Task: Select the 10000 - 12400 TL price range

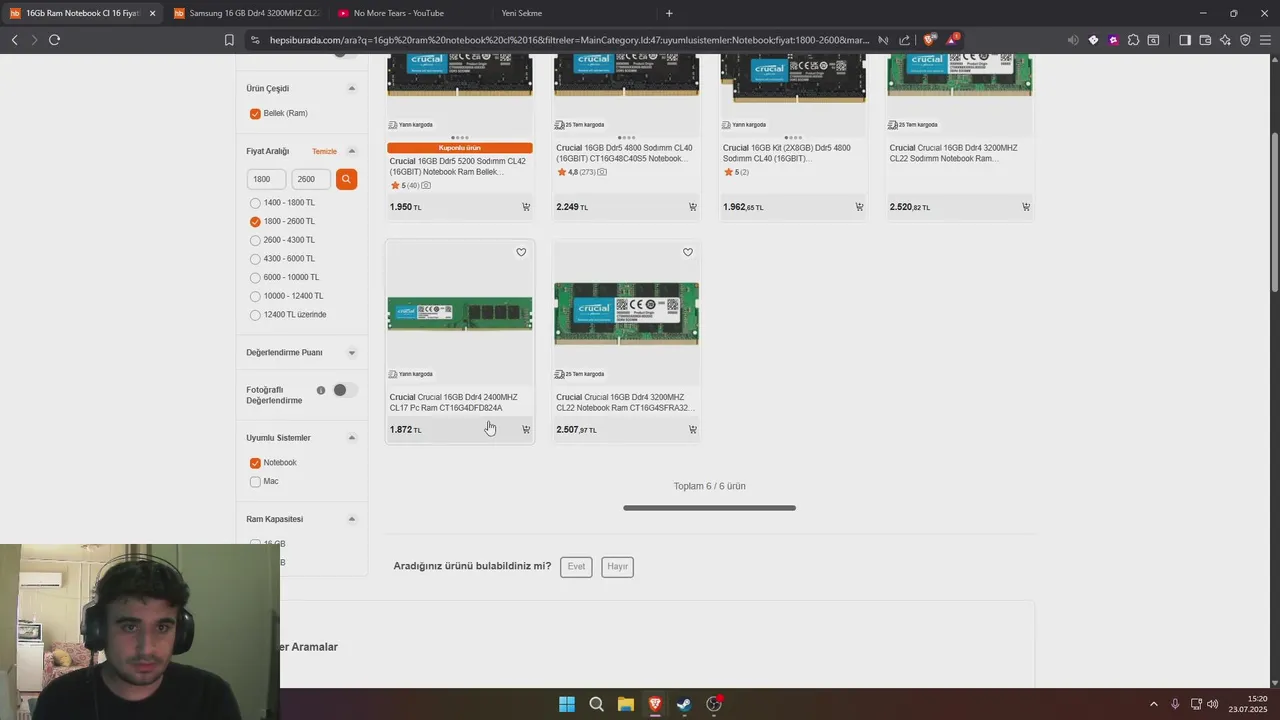Action: click(x=255, y=296)
